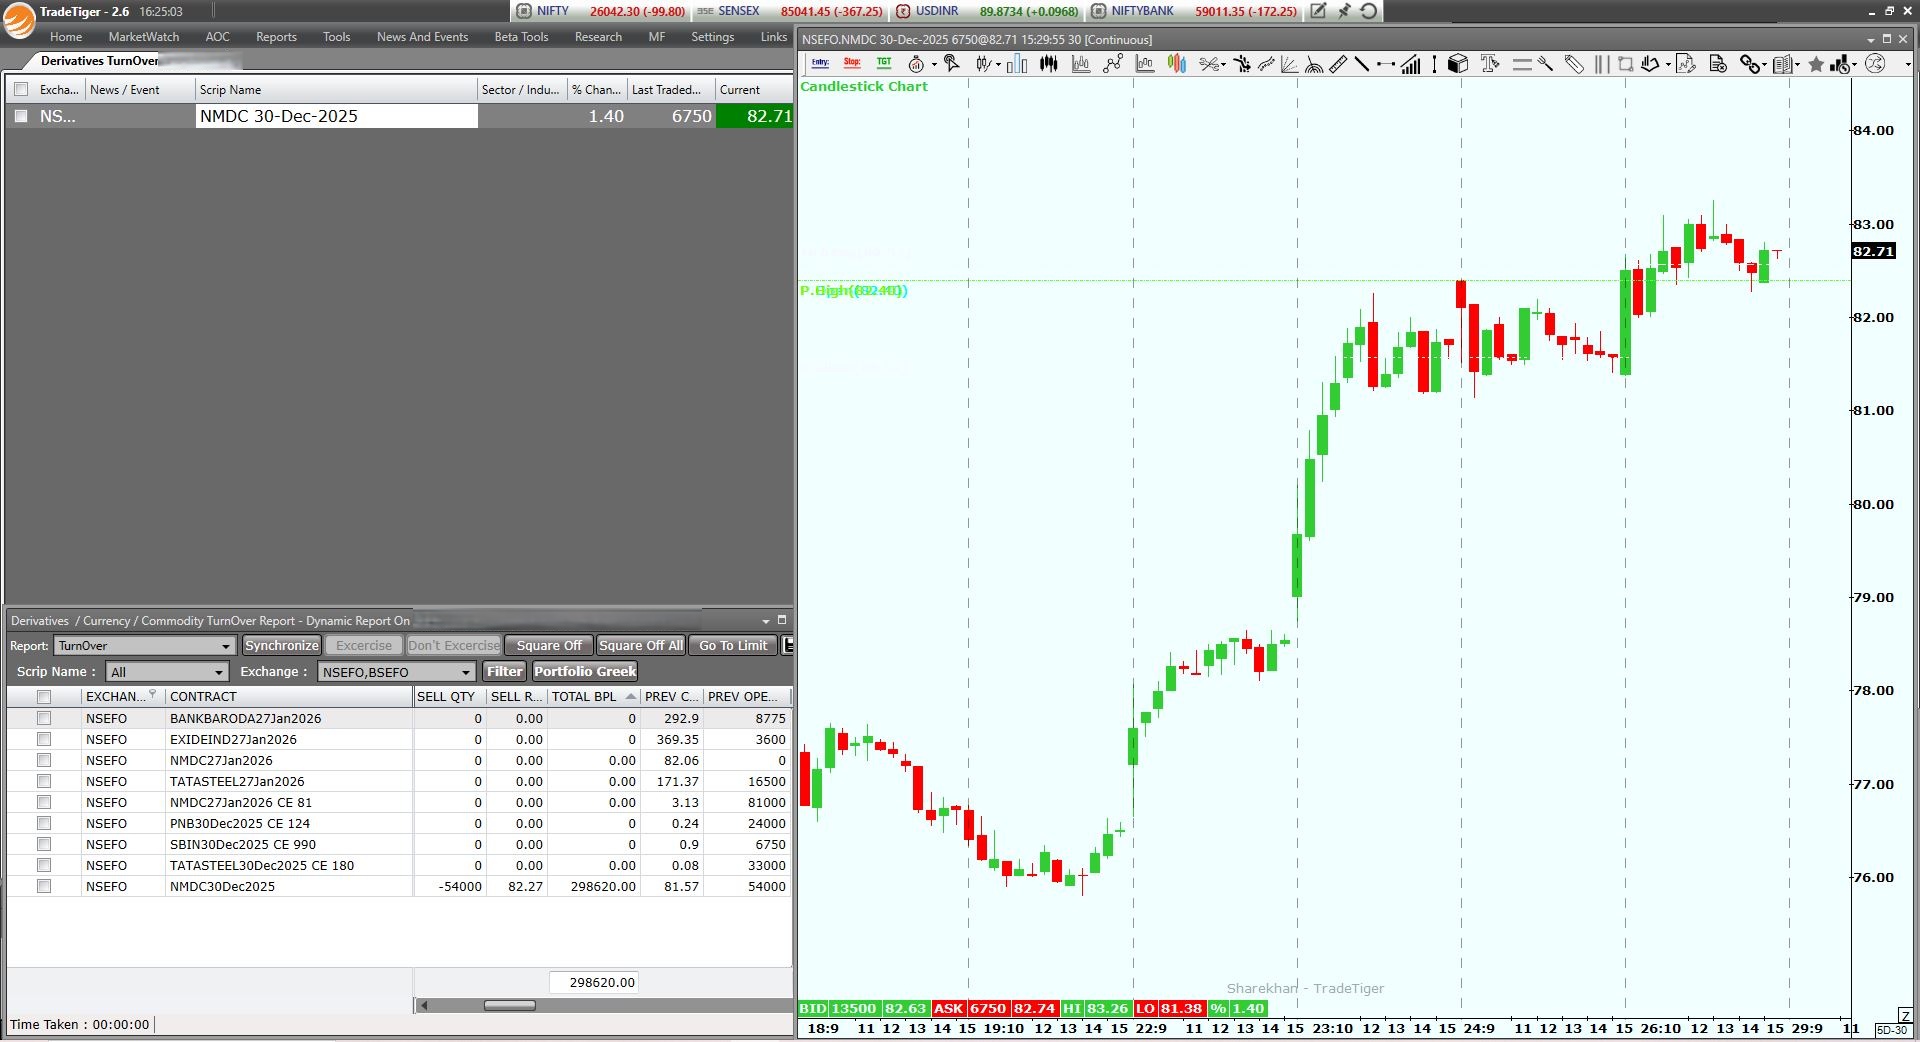Viewport: 1920px width, 1042px height.
Task: Click the horizontal scrollbar thumb in report grid
Action: [x=509, y=1005]
